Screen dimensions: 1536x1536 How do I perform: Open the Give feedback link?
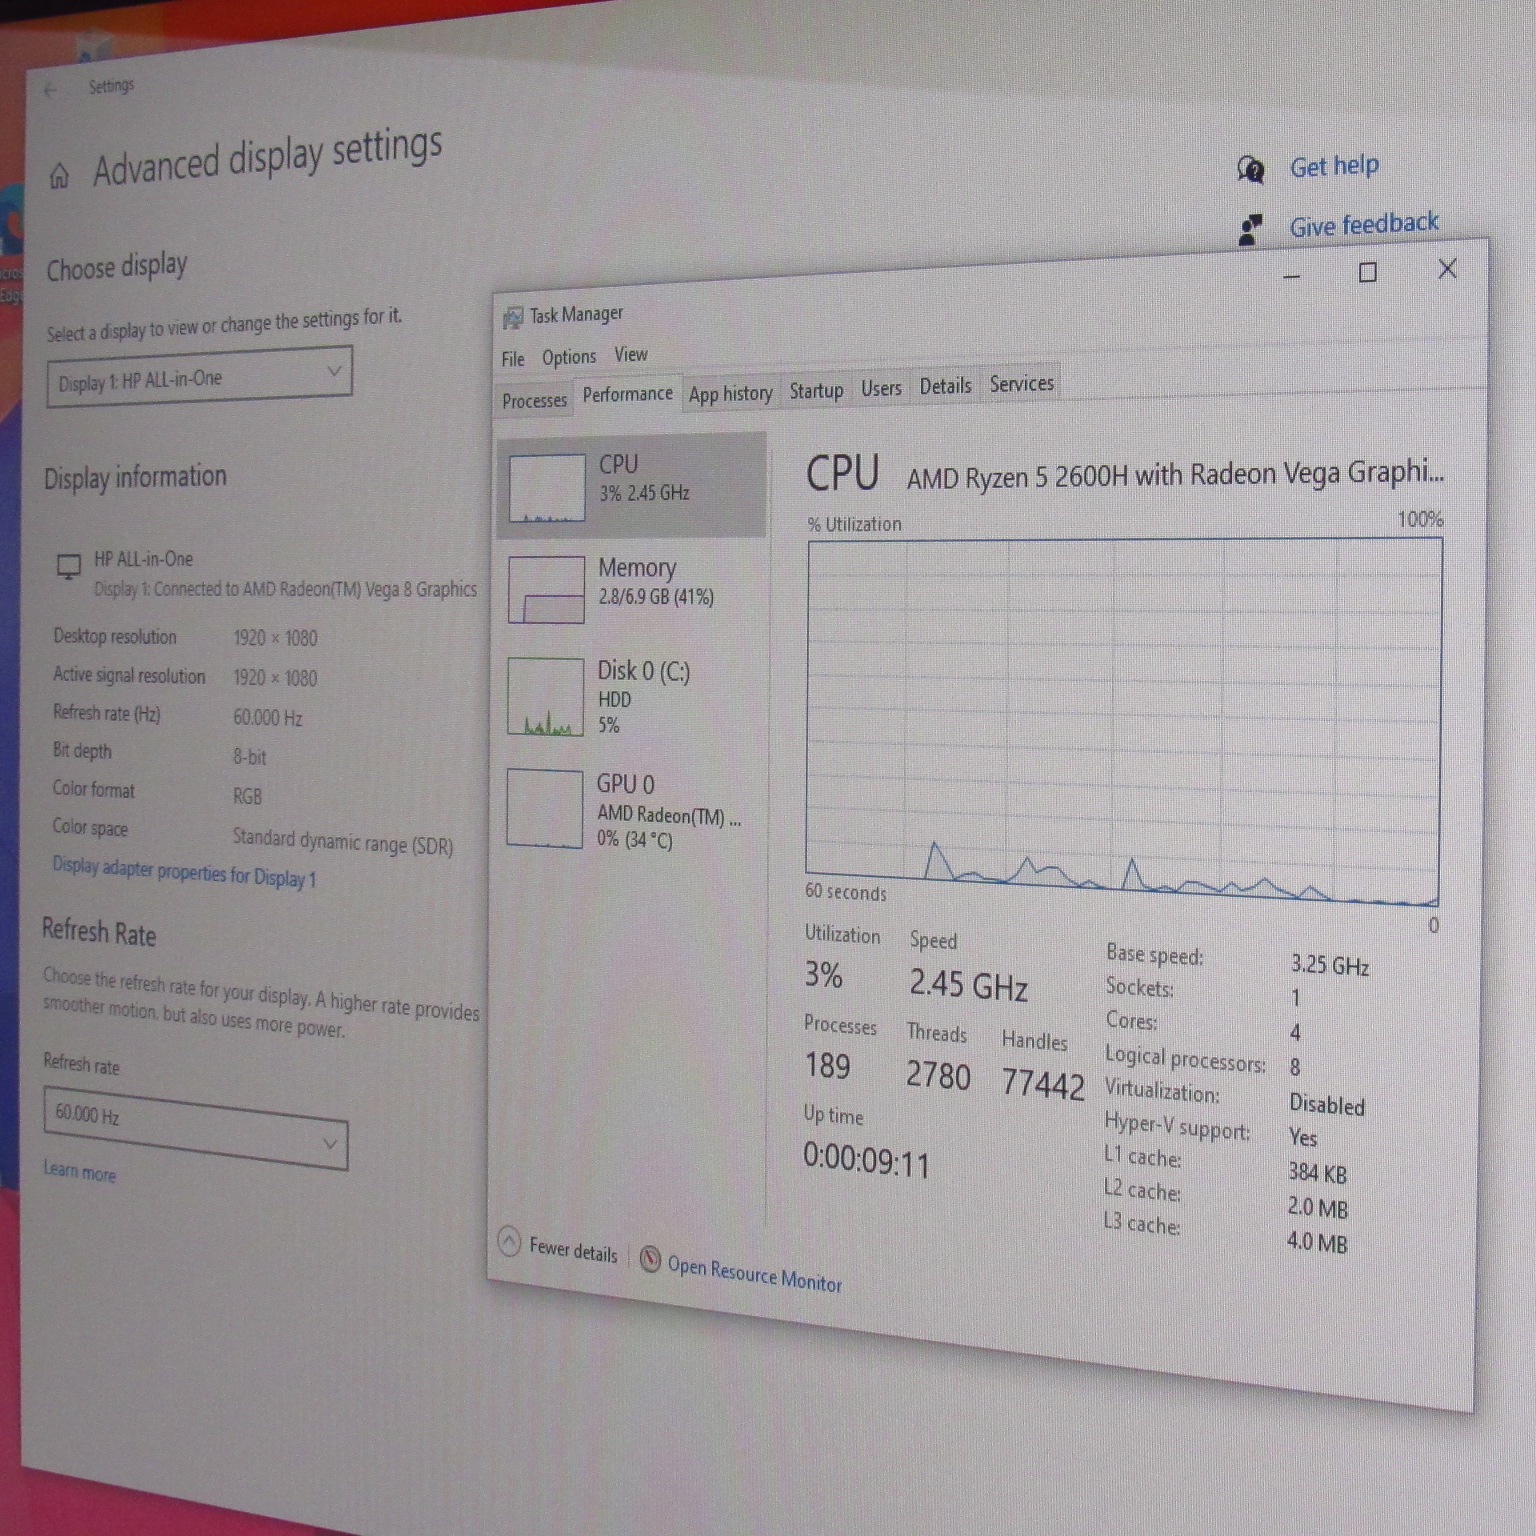coord(1364,224)
